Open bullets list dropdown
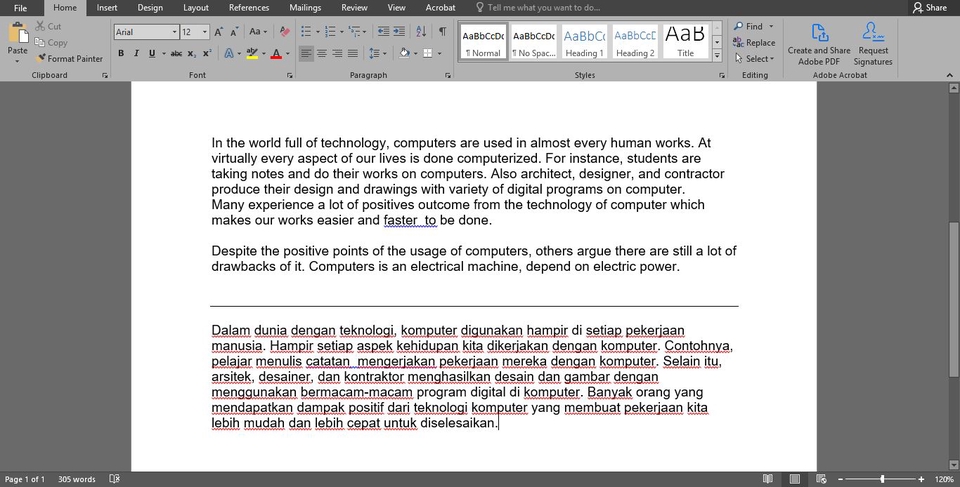960x487 pixels. 317,32
